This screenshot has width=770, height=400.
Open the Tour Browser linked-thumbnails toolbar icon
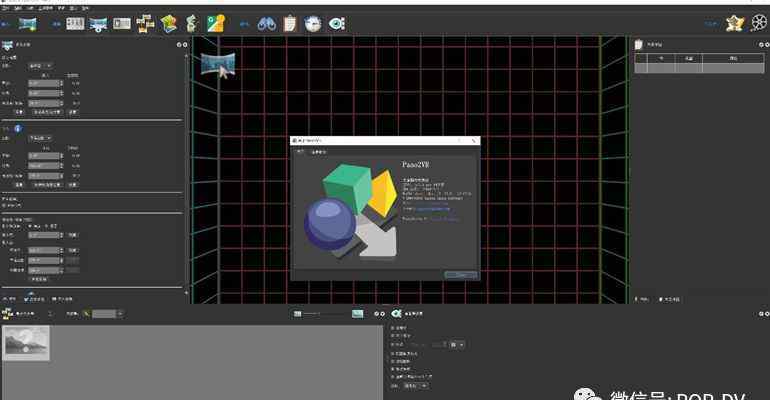pos(145,24)
